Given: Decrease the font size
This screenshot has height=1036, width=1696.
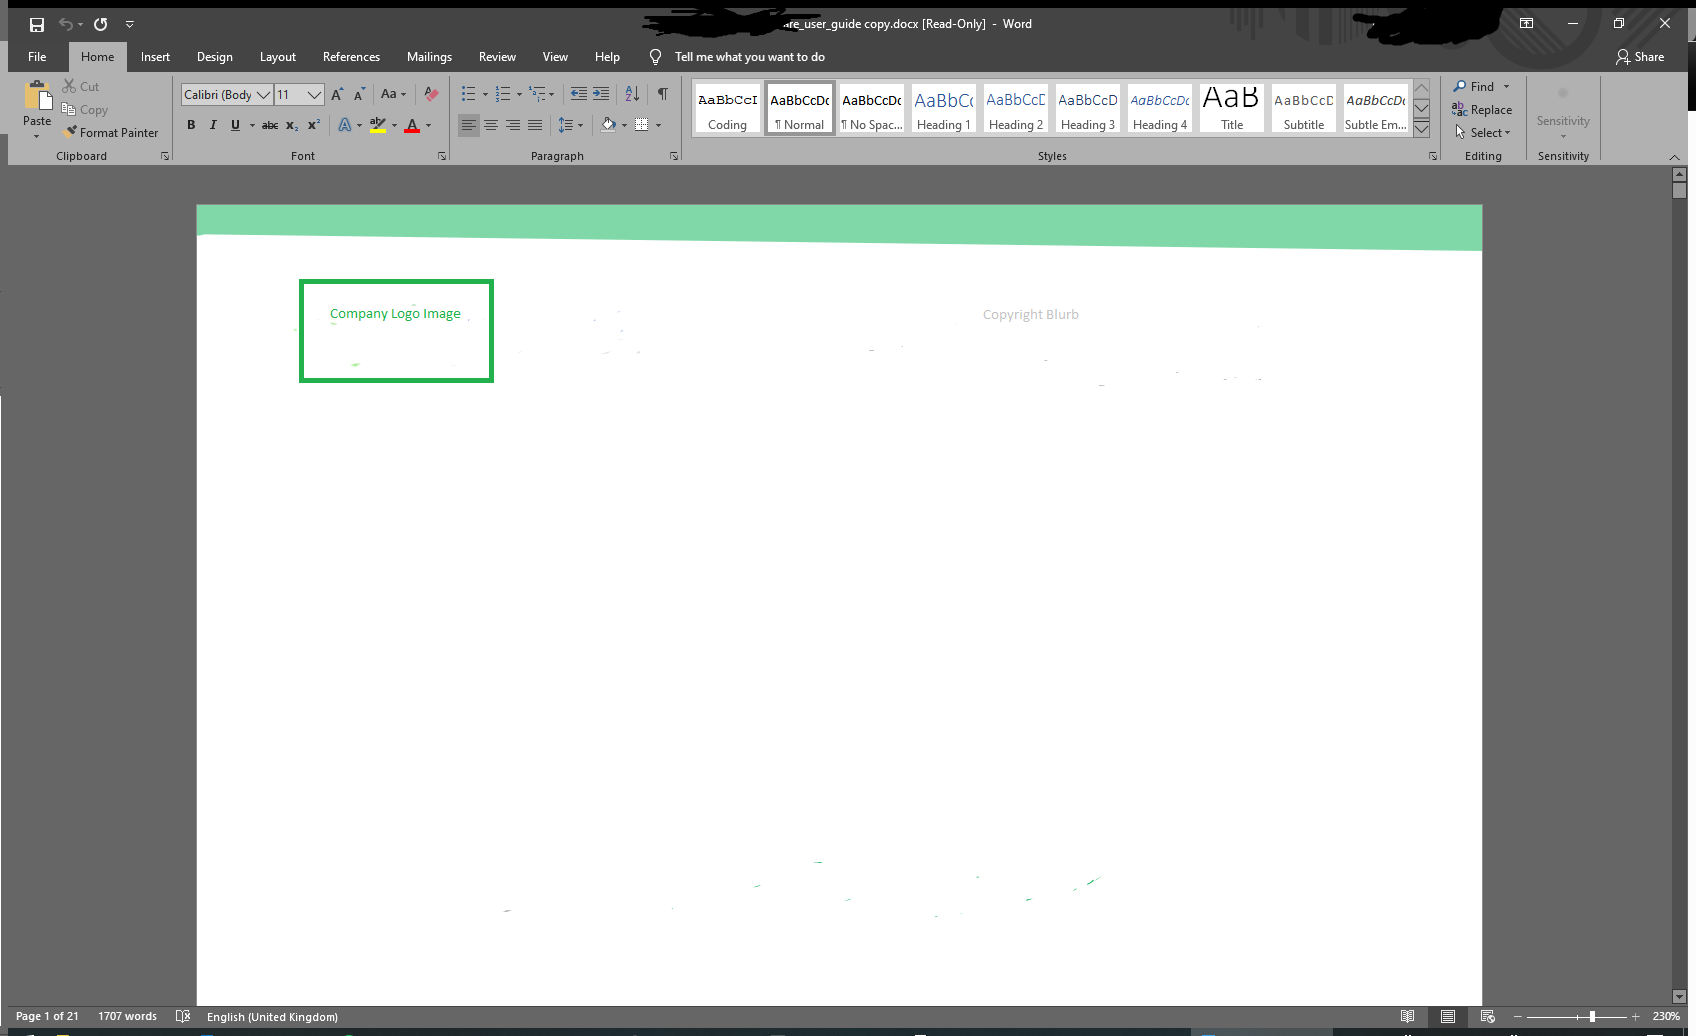Looking at the screenshot, I should (x=360, y=94).
